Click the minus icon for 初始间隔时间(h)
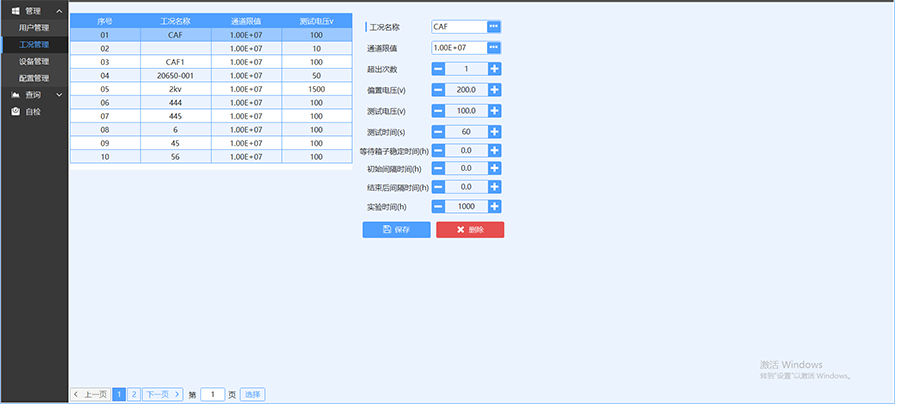This screenshot has width=900, height=404. (438, 168)
